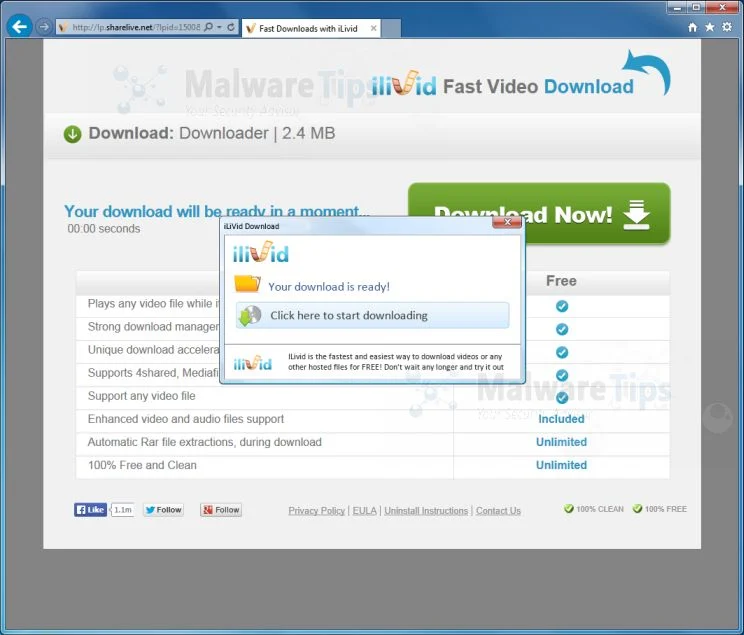744x635 pixels.
Task: Click the Twitter Follow button
Action: click(x=164, y=510)
